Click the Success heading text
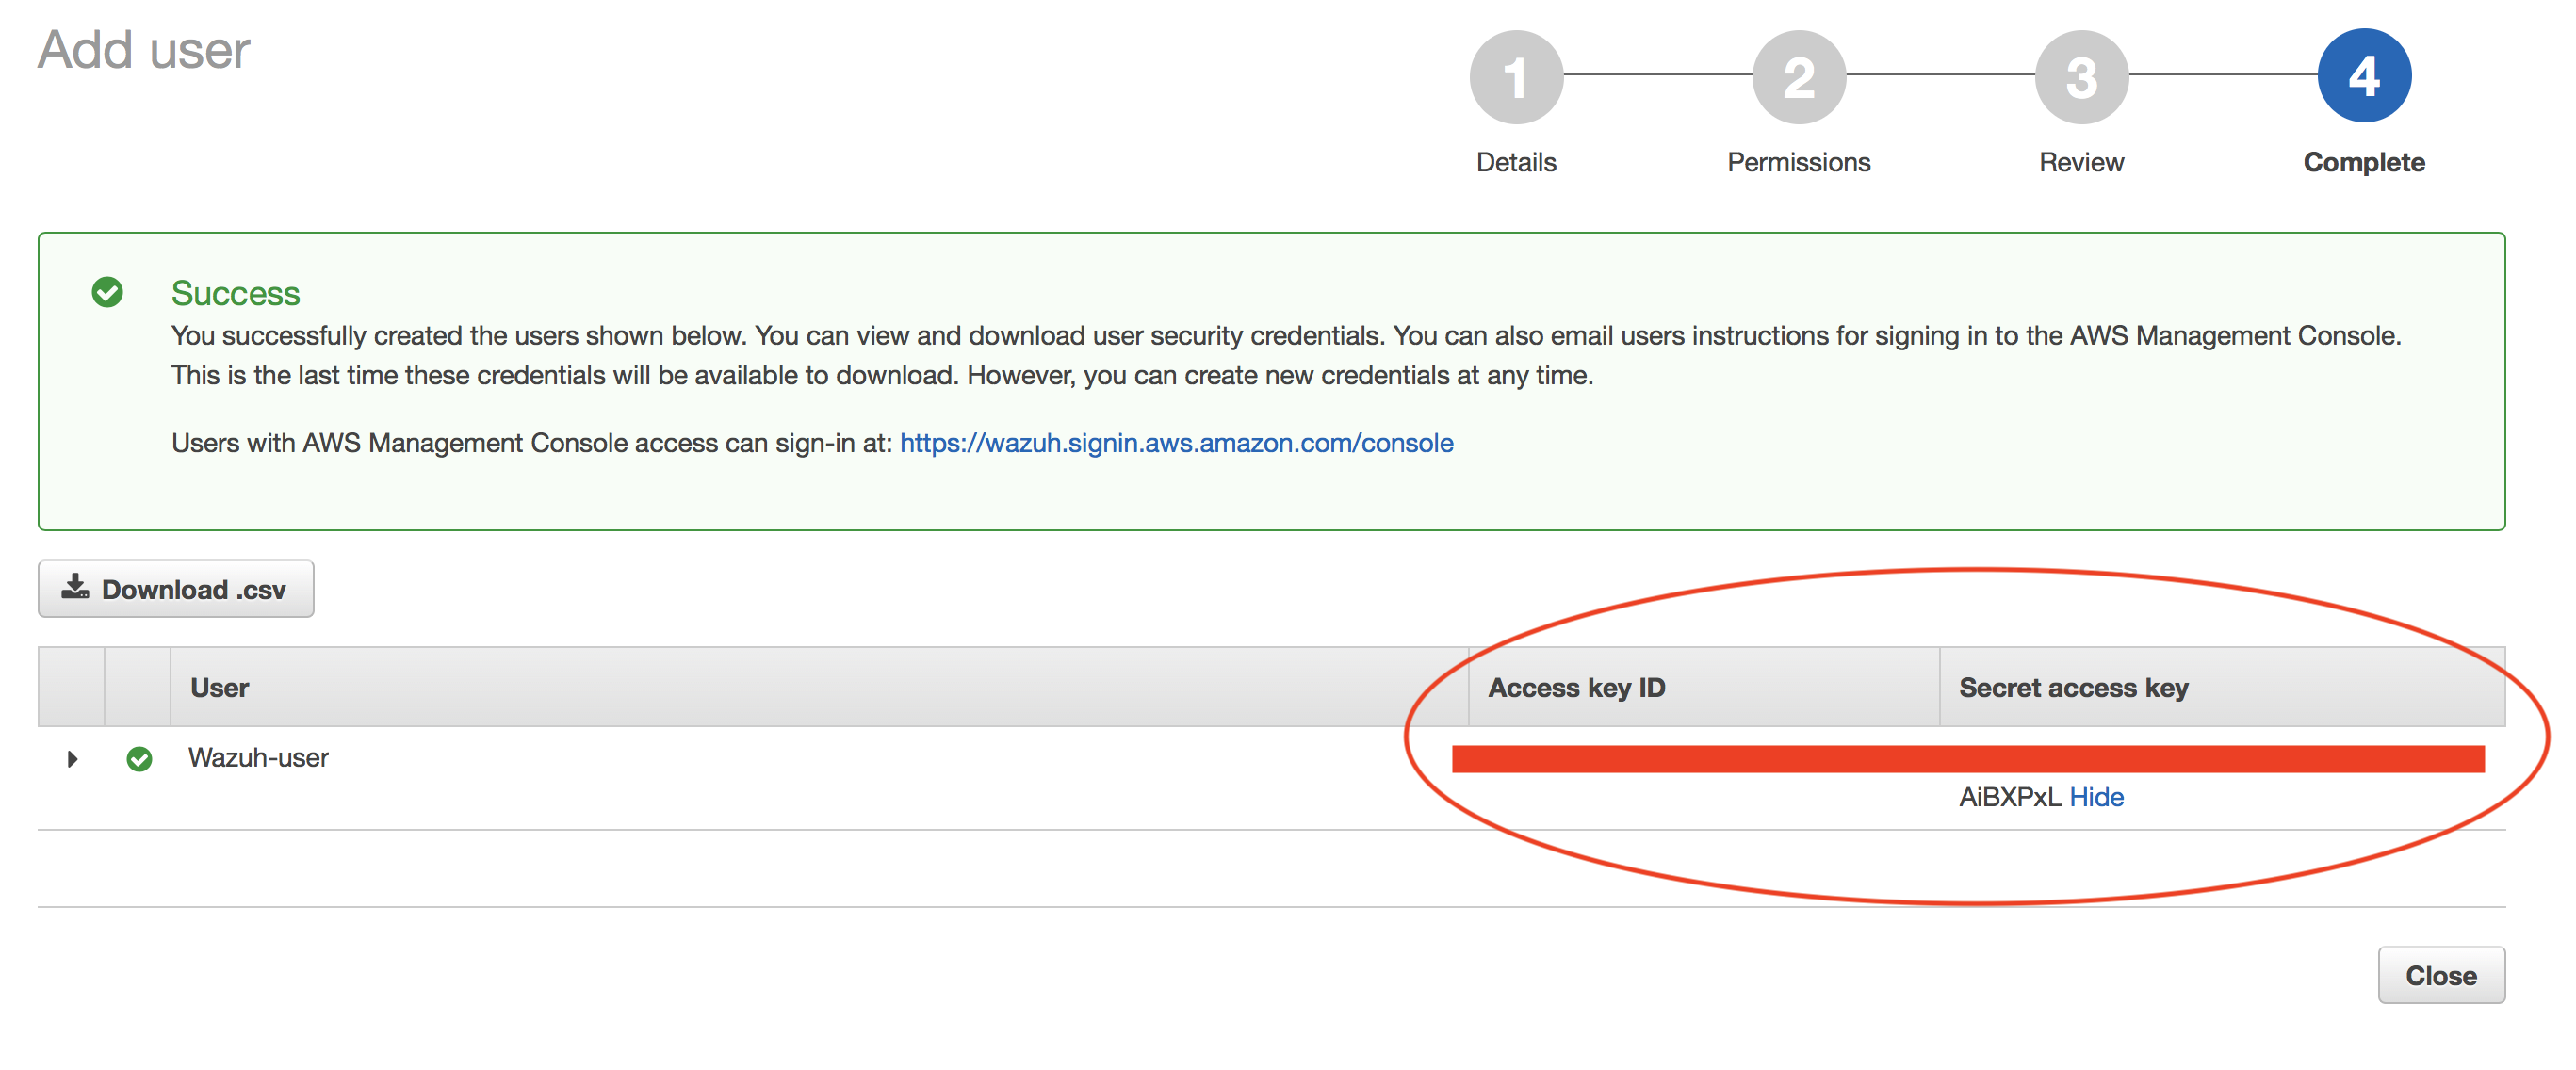Viewport: 2576px width, 1070px height. pyautogui.click(x=235, y=293)
